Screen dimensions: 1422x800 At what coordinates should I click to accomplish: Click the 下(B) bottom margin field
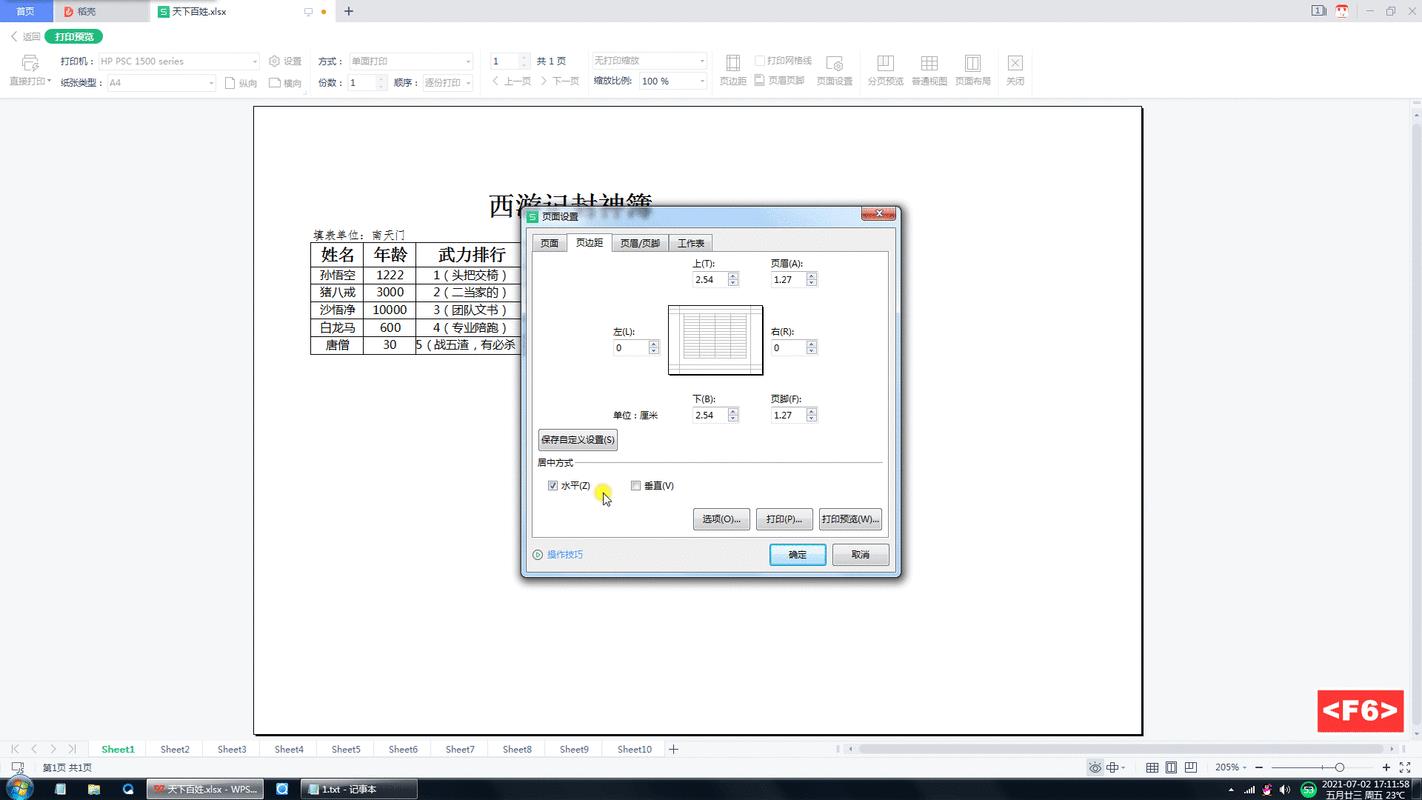(x=710, y=415)
